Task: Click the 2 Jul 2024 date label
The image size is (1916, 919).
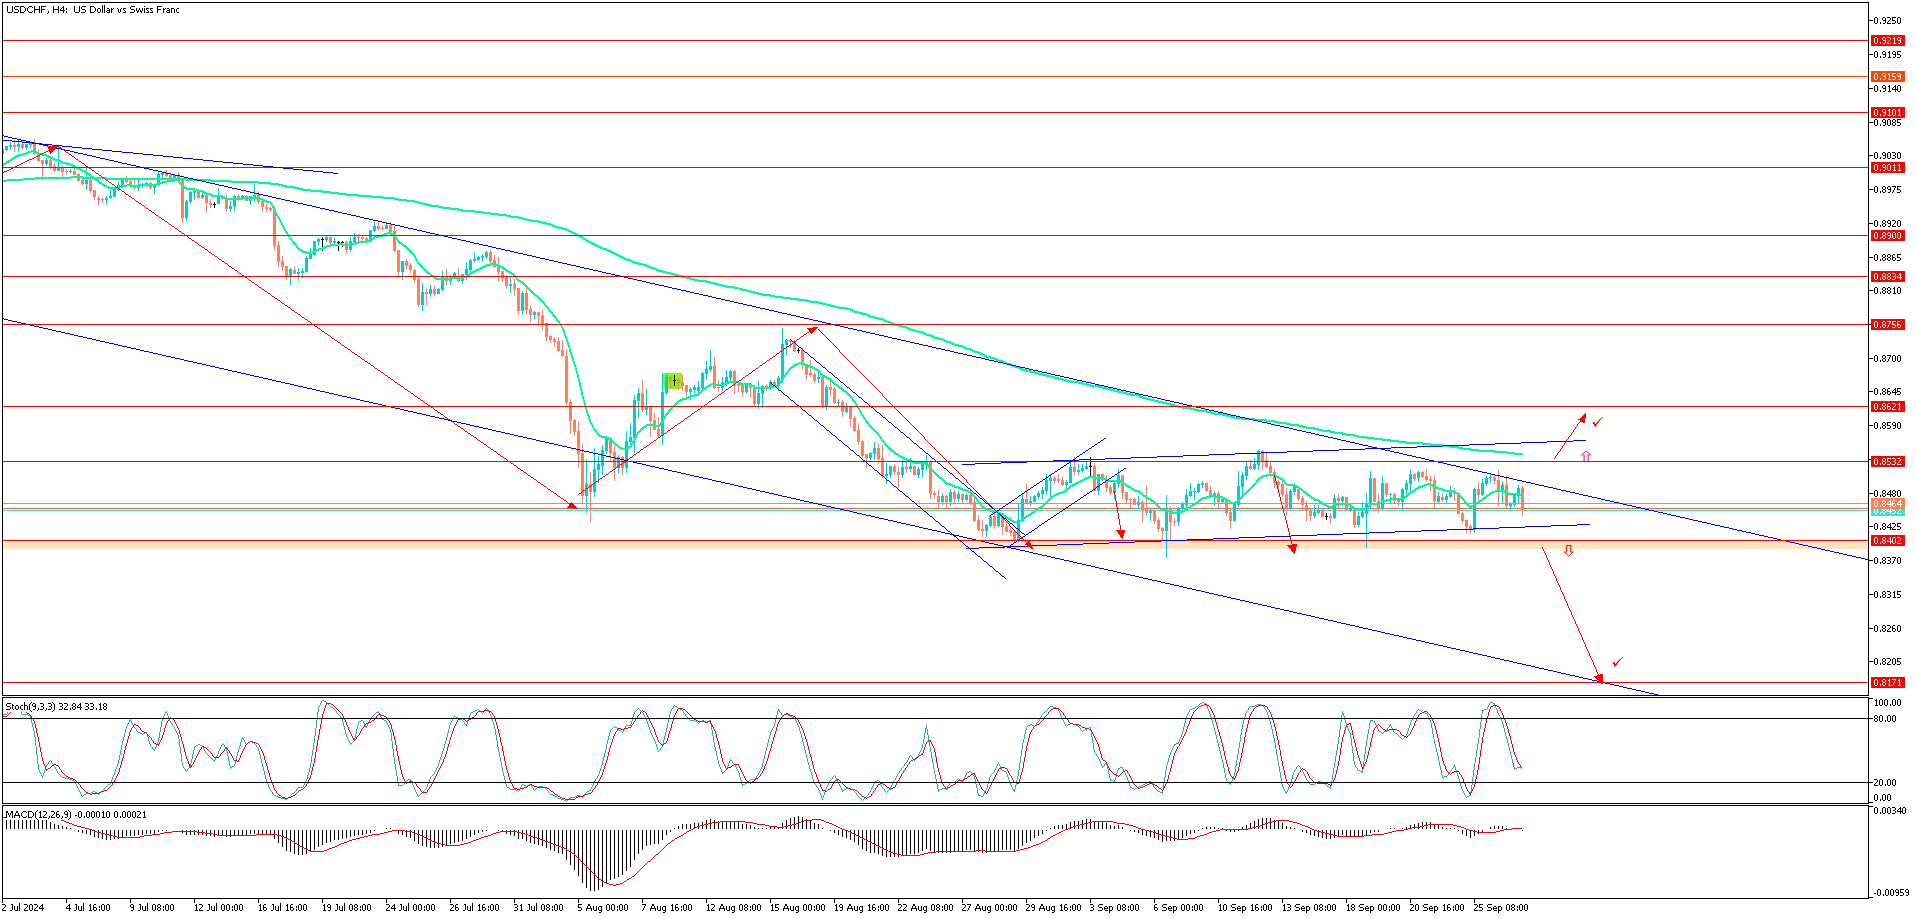Action: (x=23, y=908)
